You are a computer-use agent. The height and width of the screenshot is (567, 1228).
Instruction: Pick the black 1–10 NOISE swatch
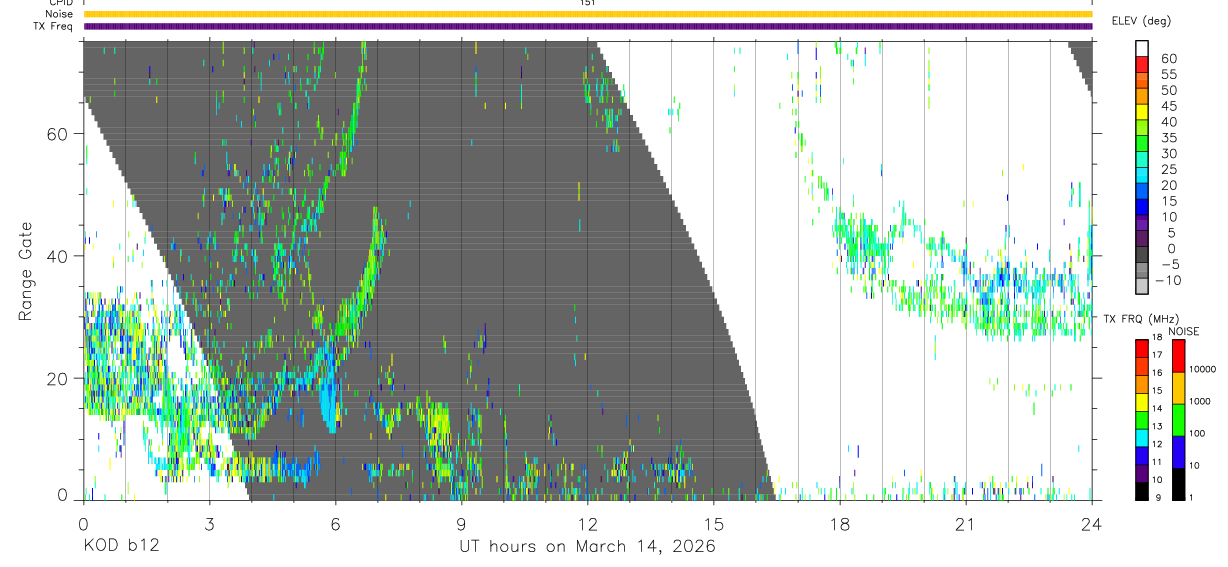click(x=1178, y=483)
